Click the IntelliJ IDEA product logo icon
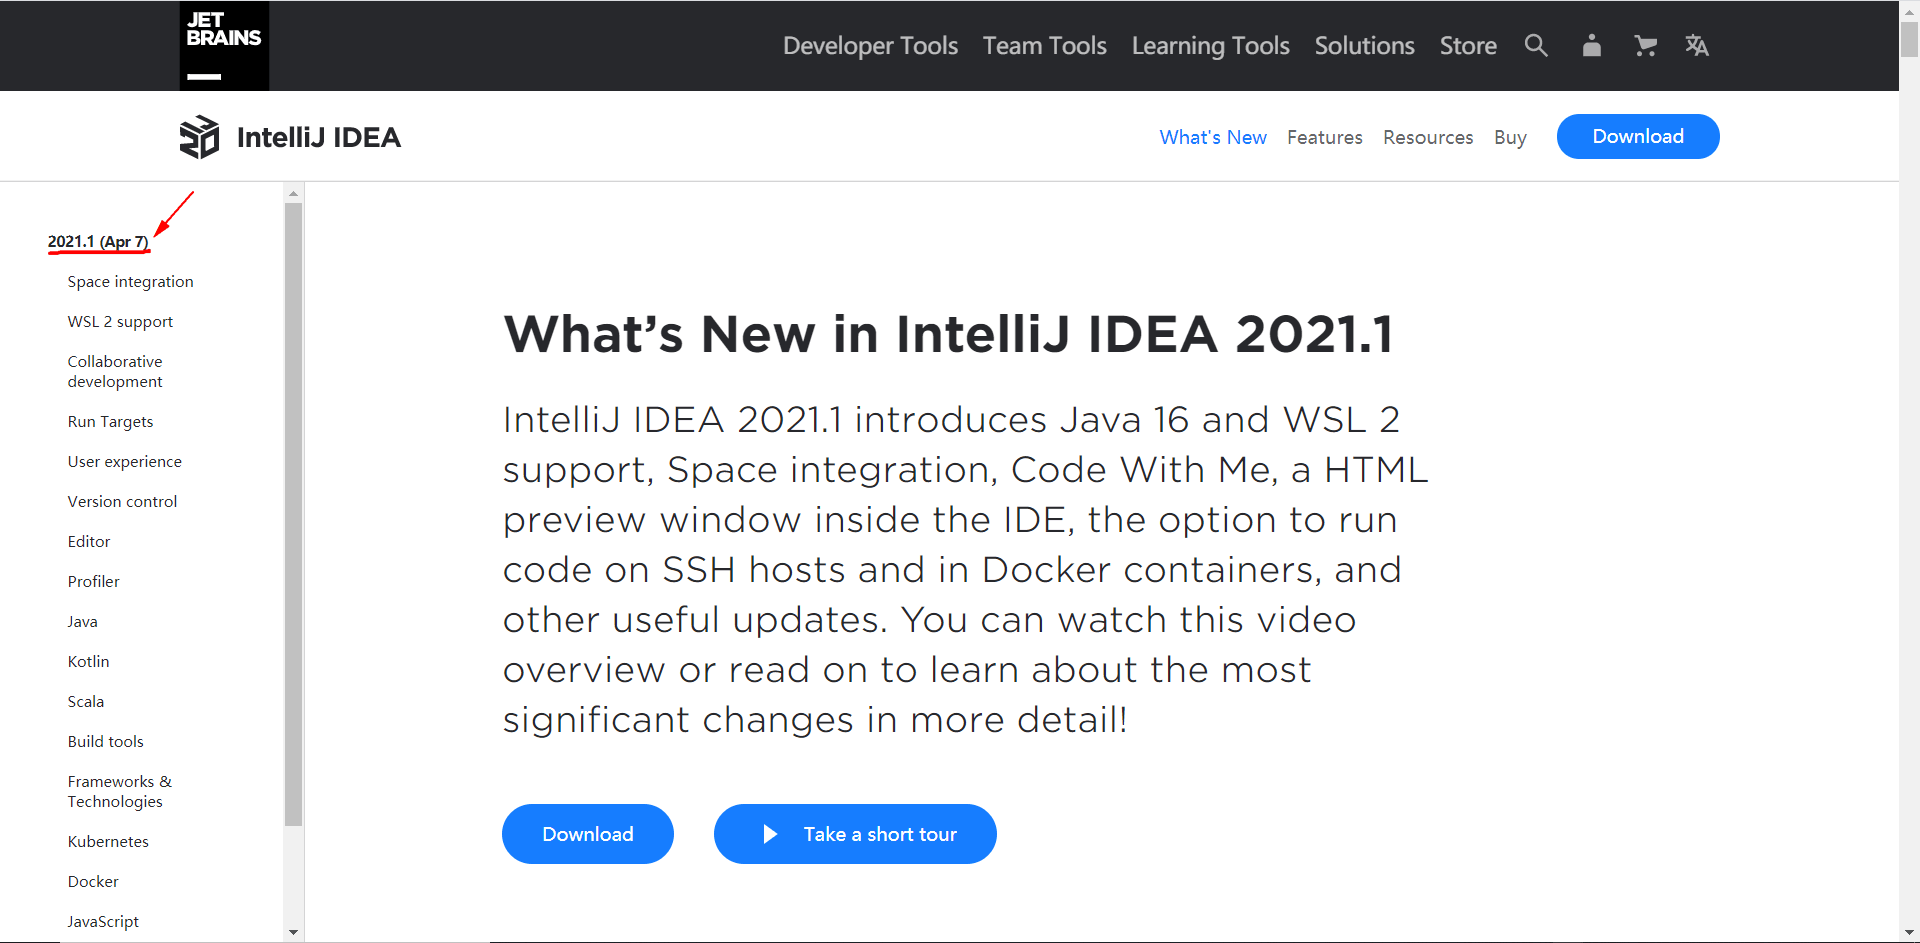 tap(199, 137)
